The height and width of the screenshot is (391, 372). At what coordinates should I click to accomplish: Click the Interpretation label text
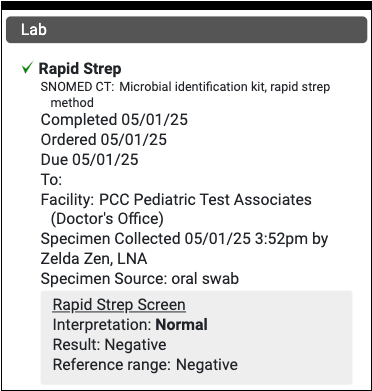(103, 325)
